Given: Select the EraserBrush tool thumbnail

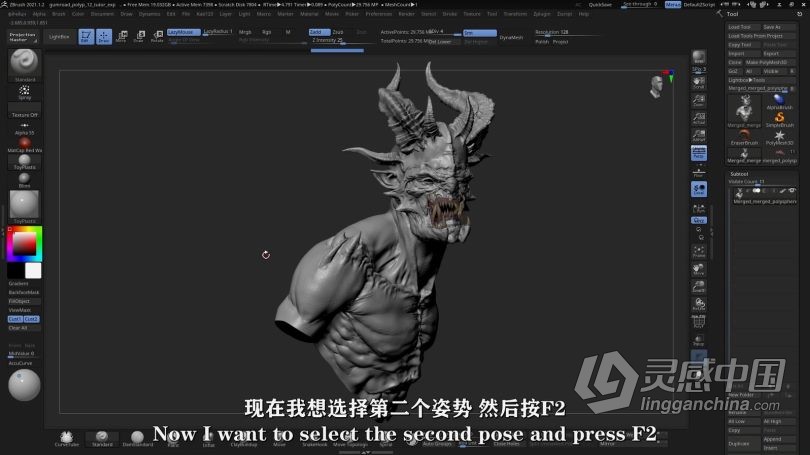Looking at the screenshot, I should 744,137.
